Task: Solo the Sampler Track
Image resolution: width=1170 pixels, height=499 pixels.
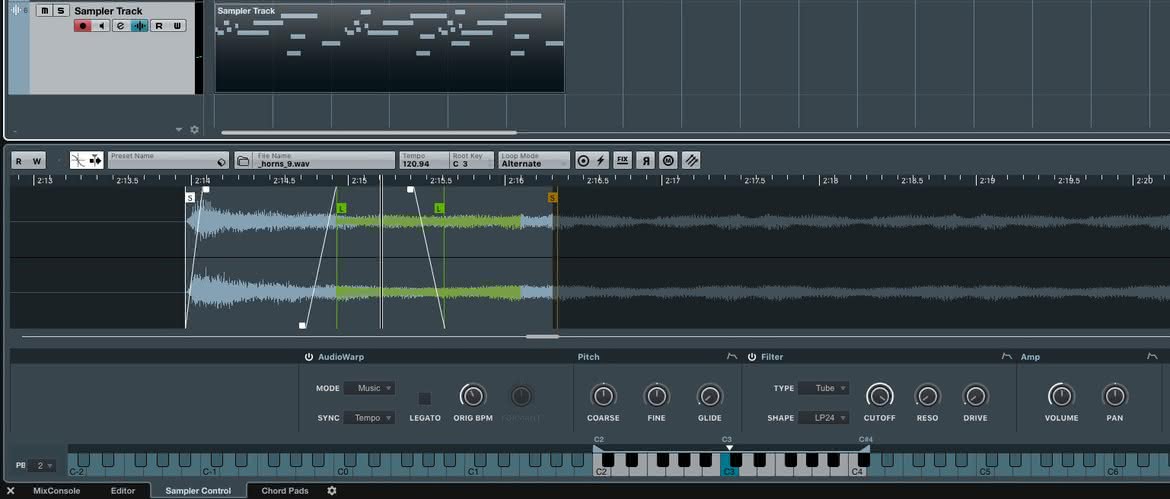Action: click(61, 10)
